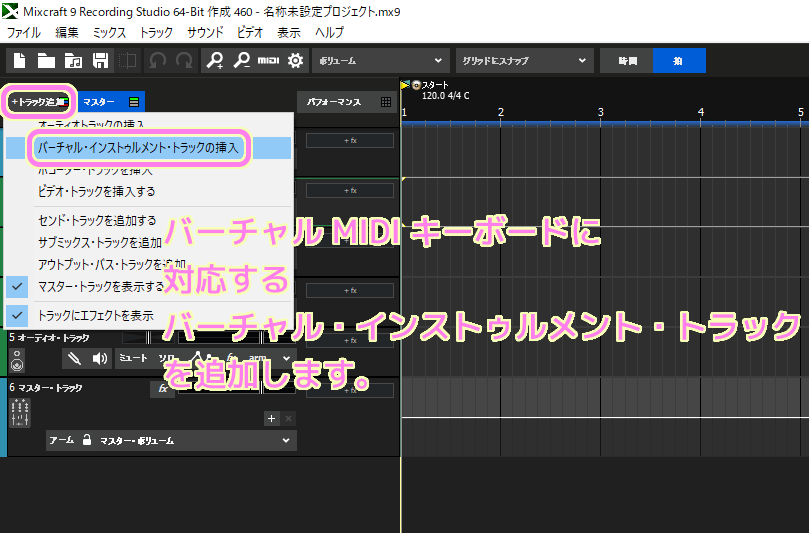Click the track 5 loudspeaker monitor icon
809x533 pixels.
[x=100, y=358]
